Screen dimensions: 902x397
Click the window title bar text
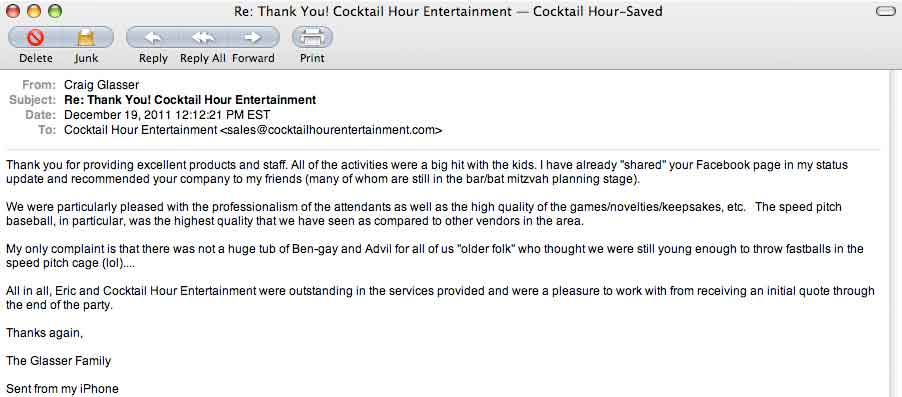448,11
